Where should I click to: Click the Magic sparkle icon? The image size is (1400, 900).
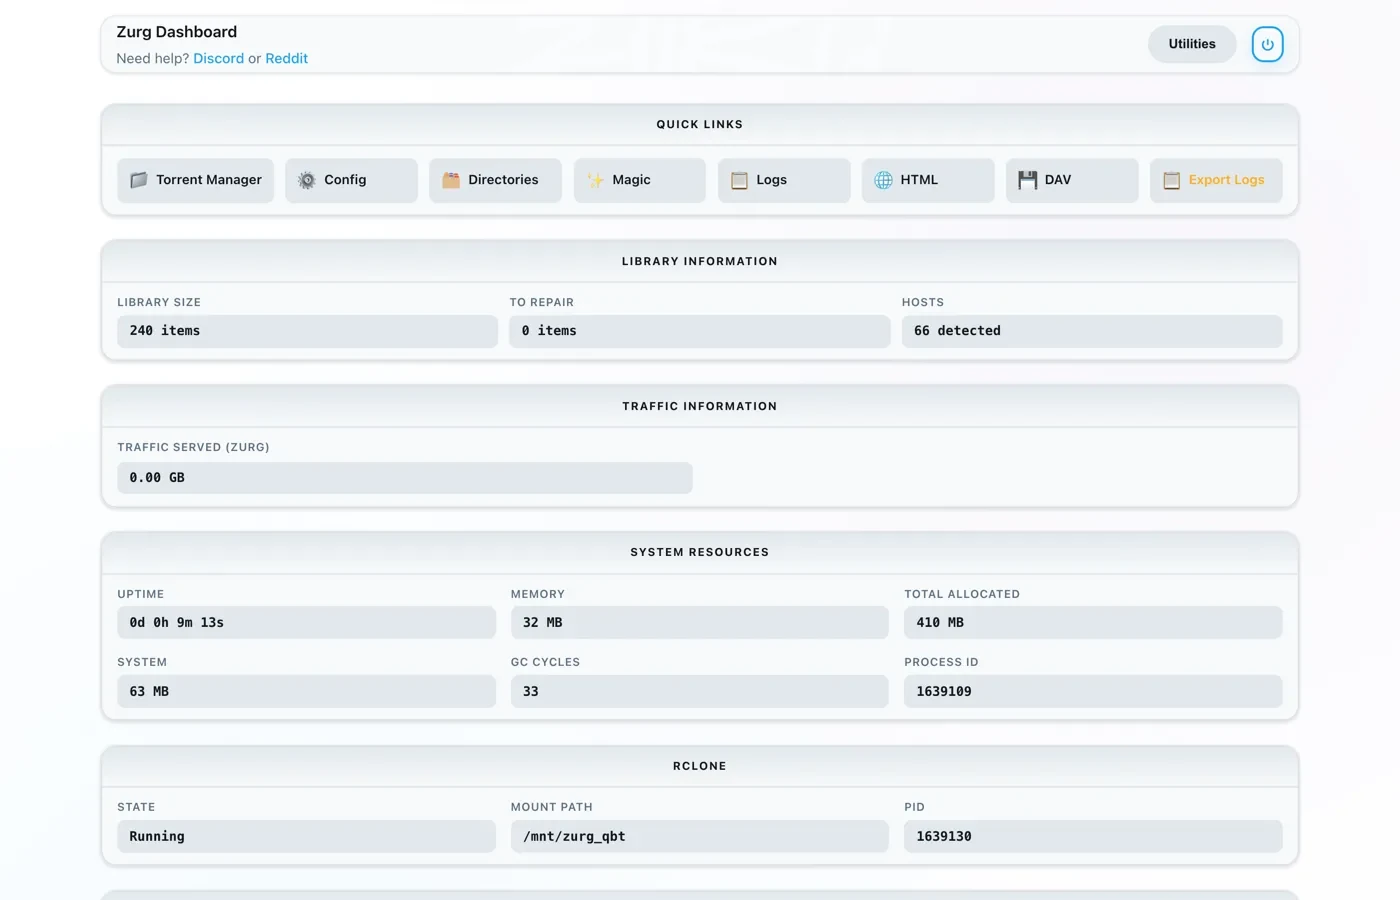(x=595, y=180)
